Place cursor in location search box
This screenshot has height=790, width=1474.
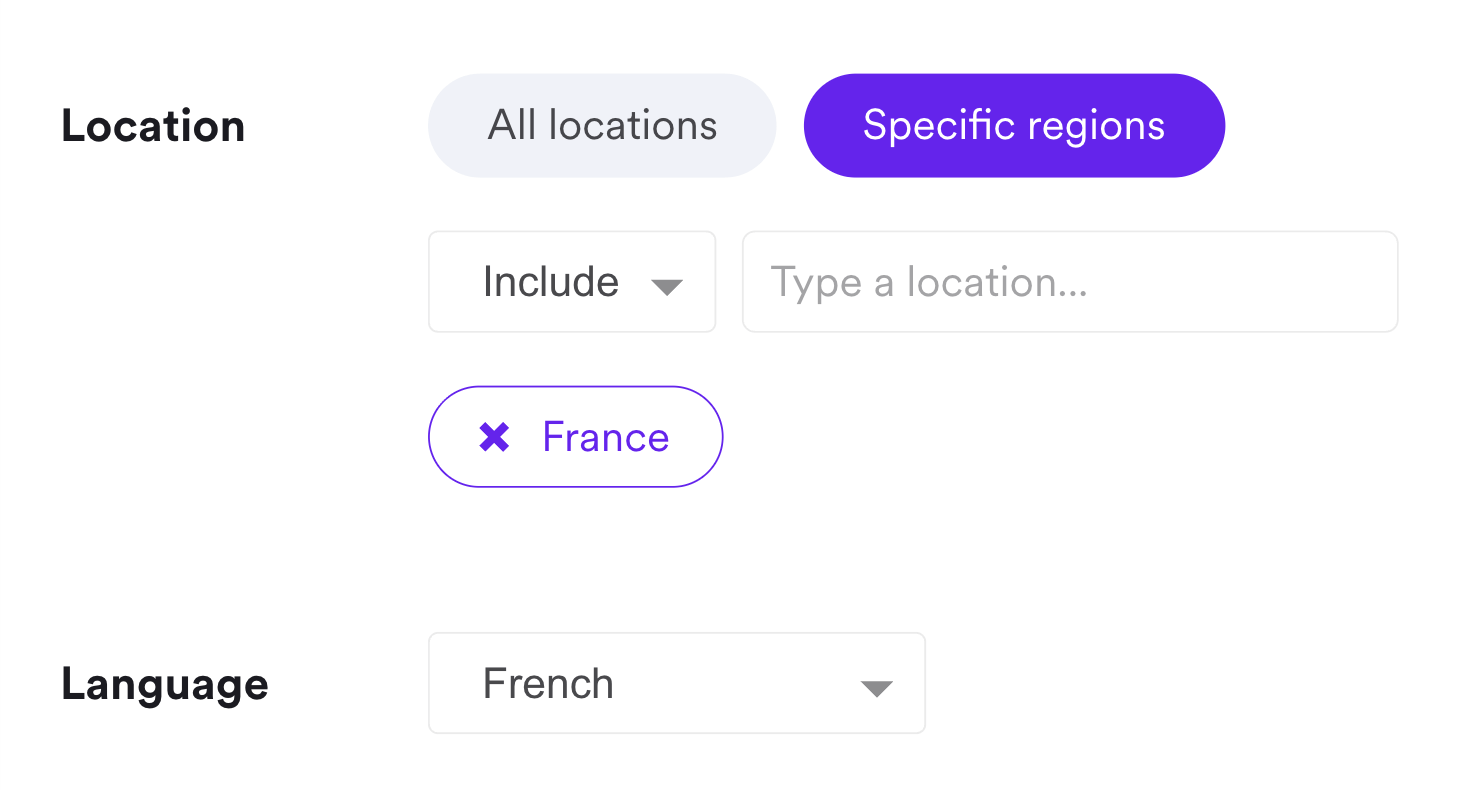(x=1069, y=282)
